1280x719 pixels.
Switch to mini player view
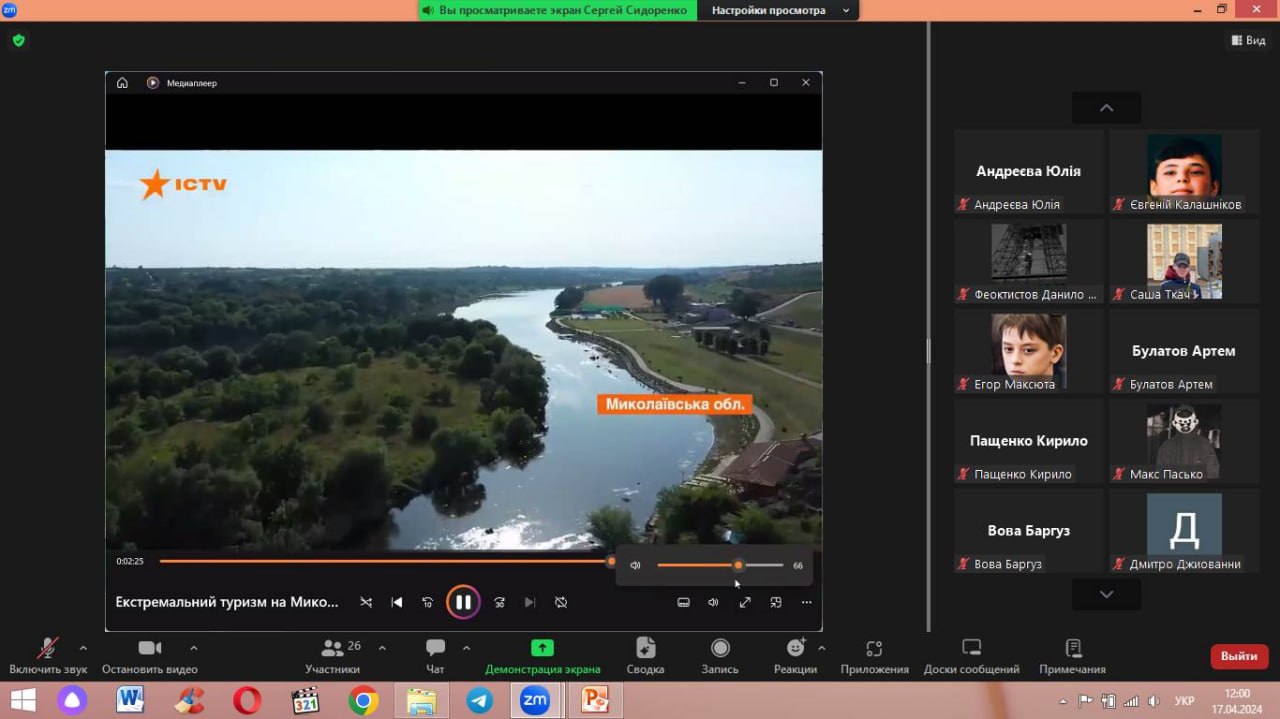tap(775, 602)
